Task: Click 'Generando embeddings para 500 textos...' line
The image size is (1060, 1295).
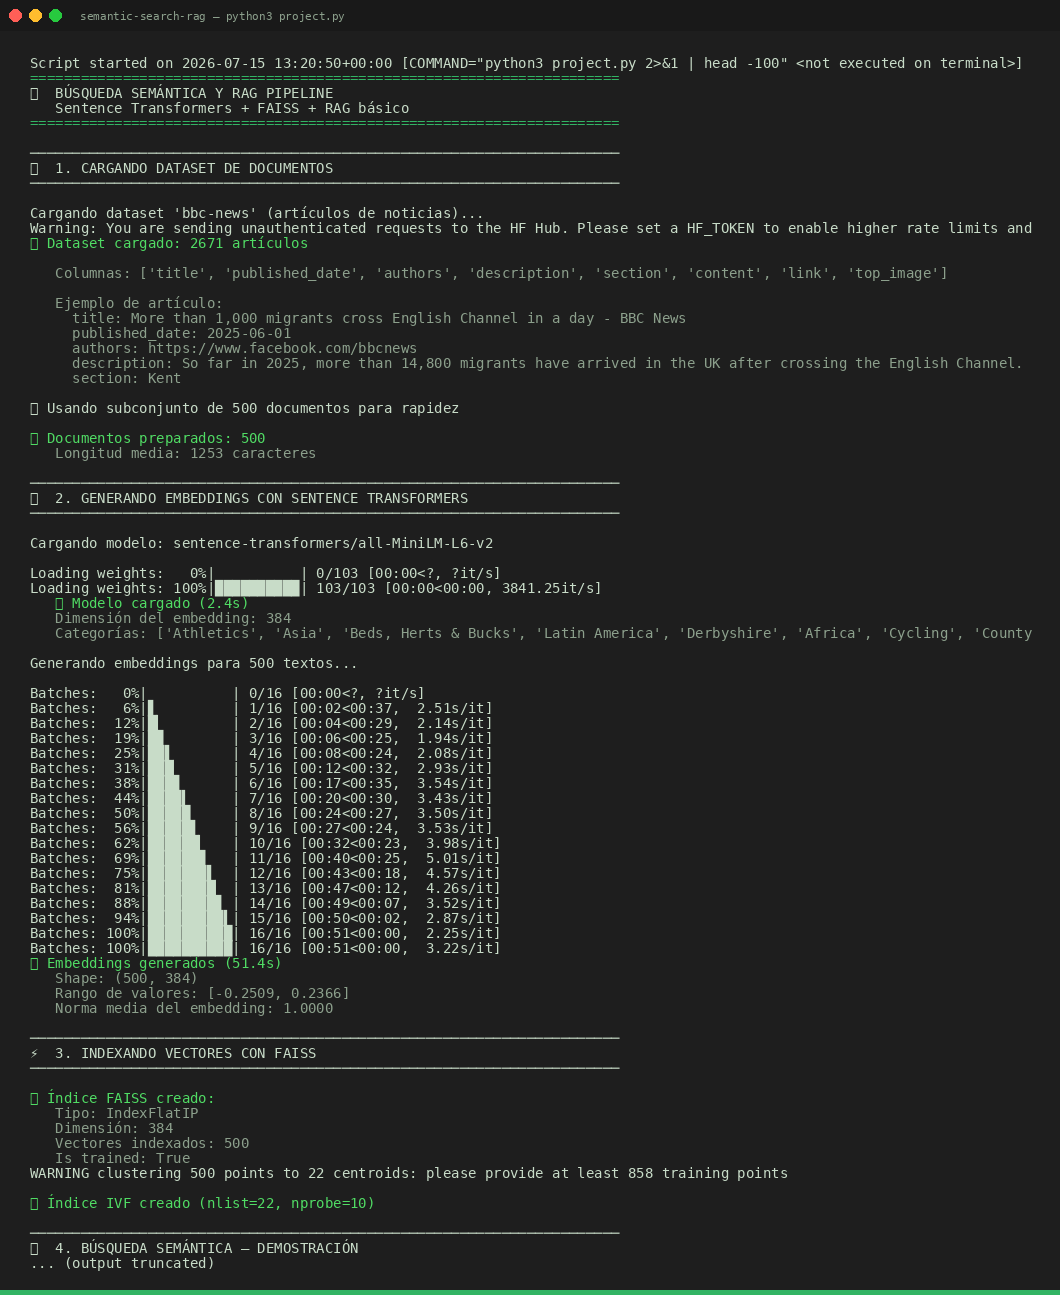Action: point(194,663)
